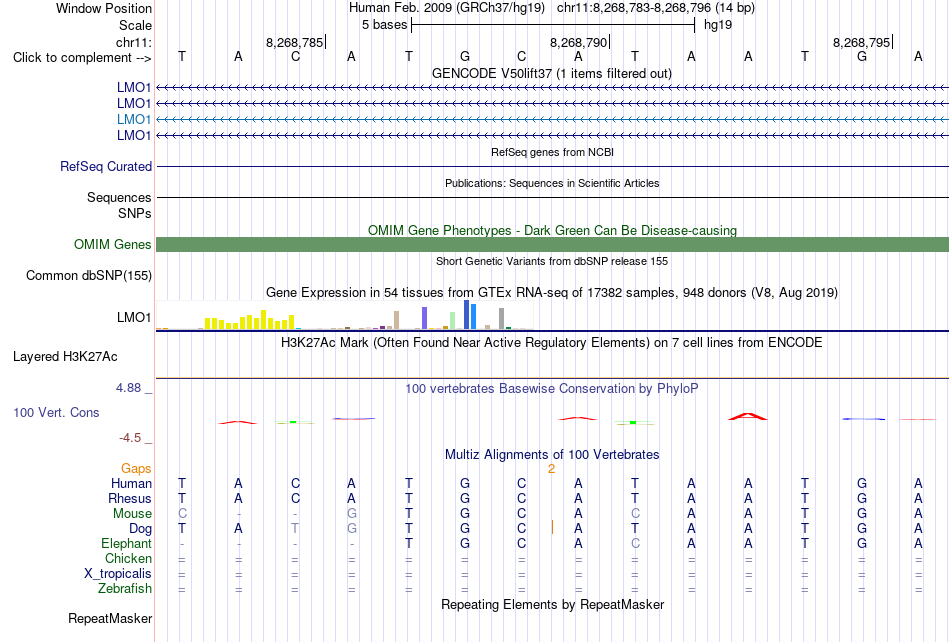
Task: Select the Human alignment row label
Action: 131,483
